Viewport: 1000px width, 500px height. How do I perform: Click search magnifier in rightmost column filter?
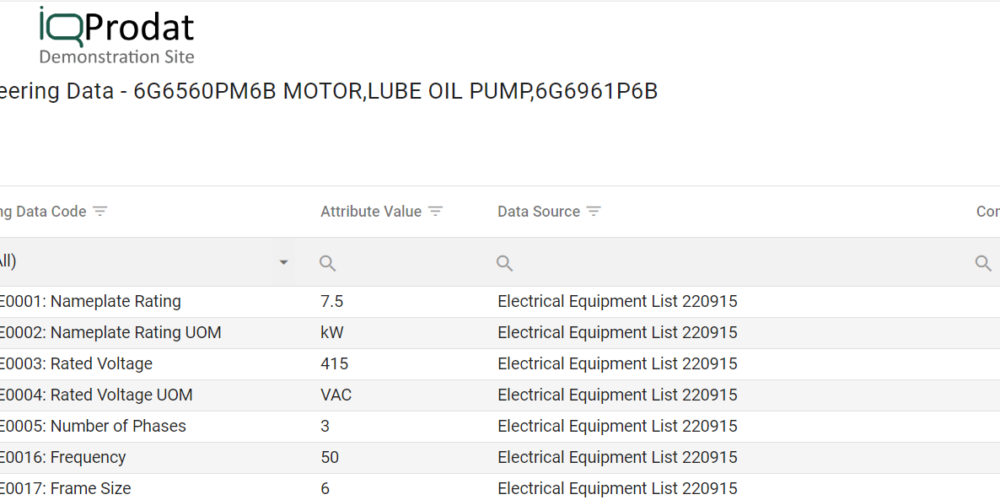[x=983, y=263]
